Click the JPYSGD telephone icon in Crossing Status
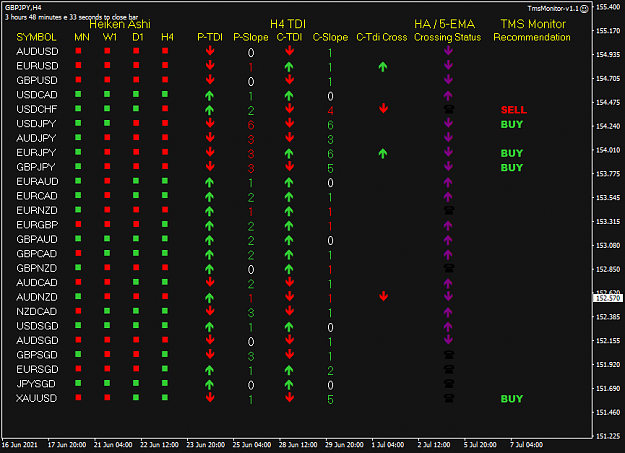Viewport: 625px width, 453px height. click(x=448, y=384)
